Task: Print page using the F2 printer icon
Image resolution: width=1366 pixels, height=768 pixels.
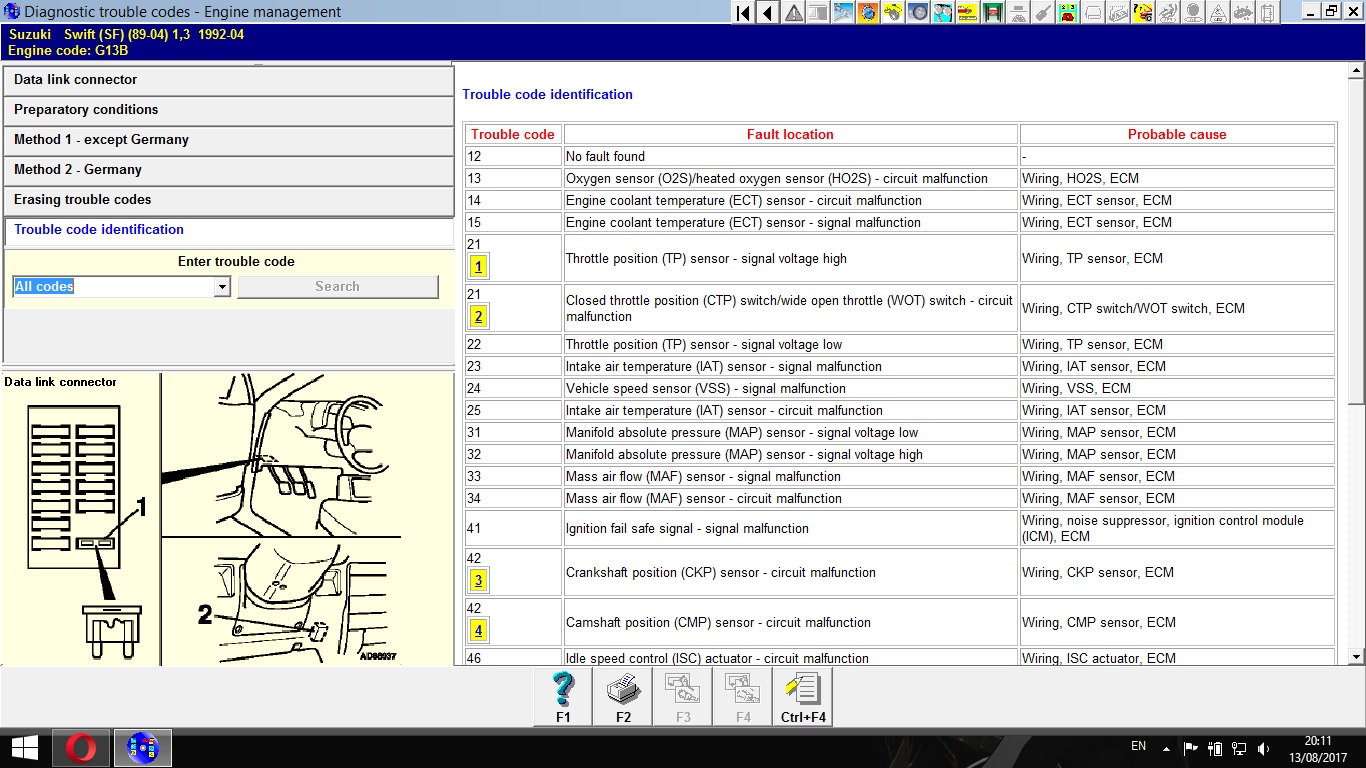Action: (x=623, y=696)
